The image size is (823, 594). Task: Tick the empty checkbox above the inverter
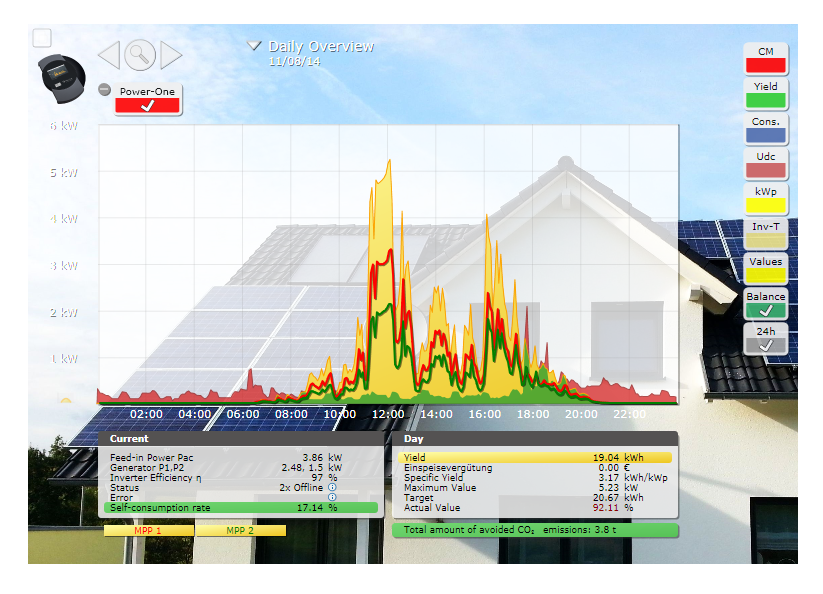click(42, 38)
